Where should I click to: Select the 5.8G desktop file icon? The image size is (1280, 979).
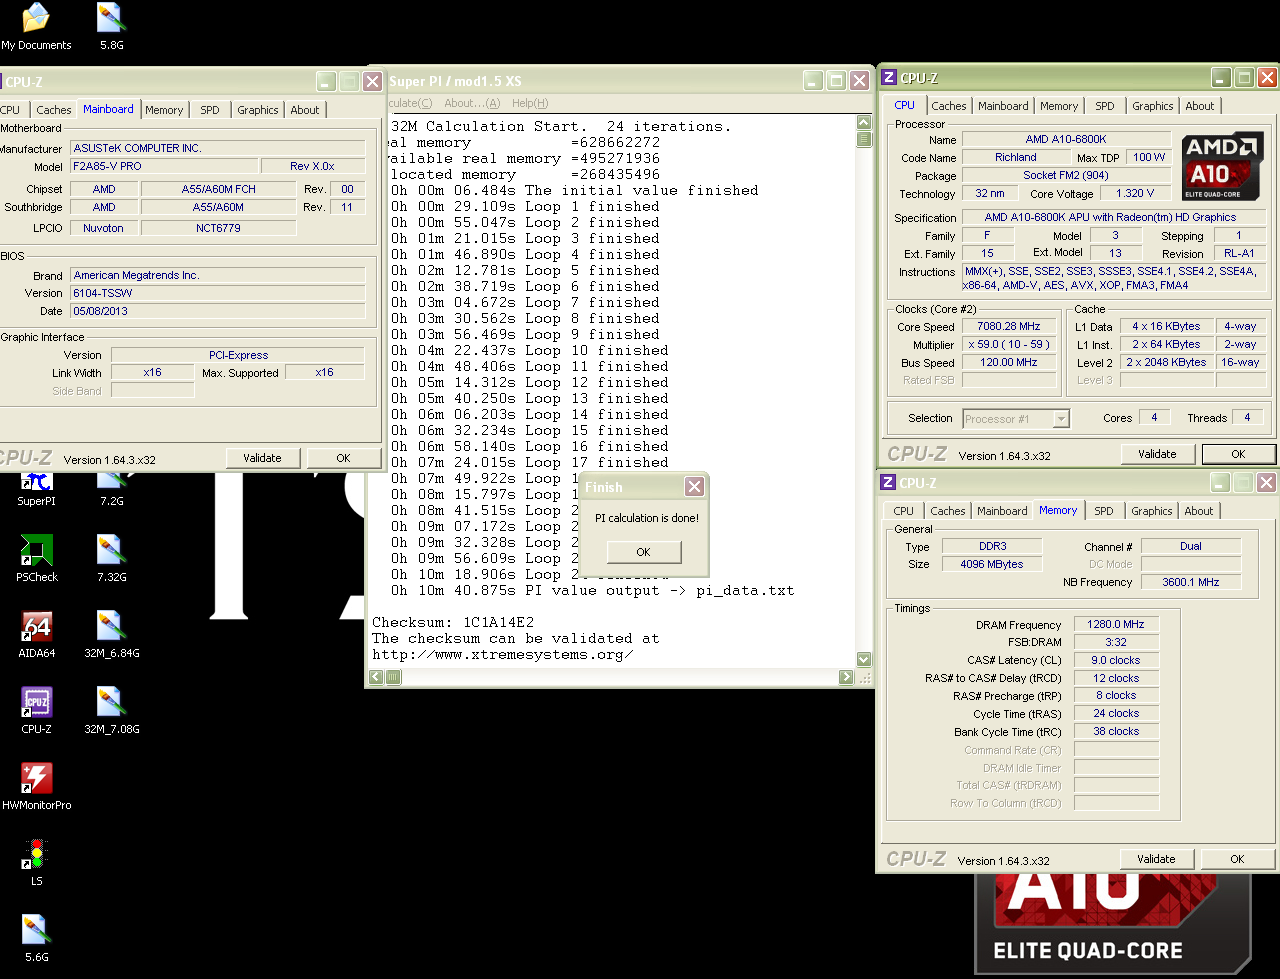pos(111,27)
